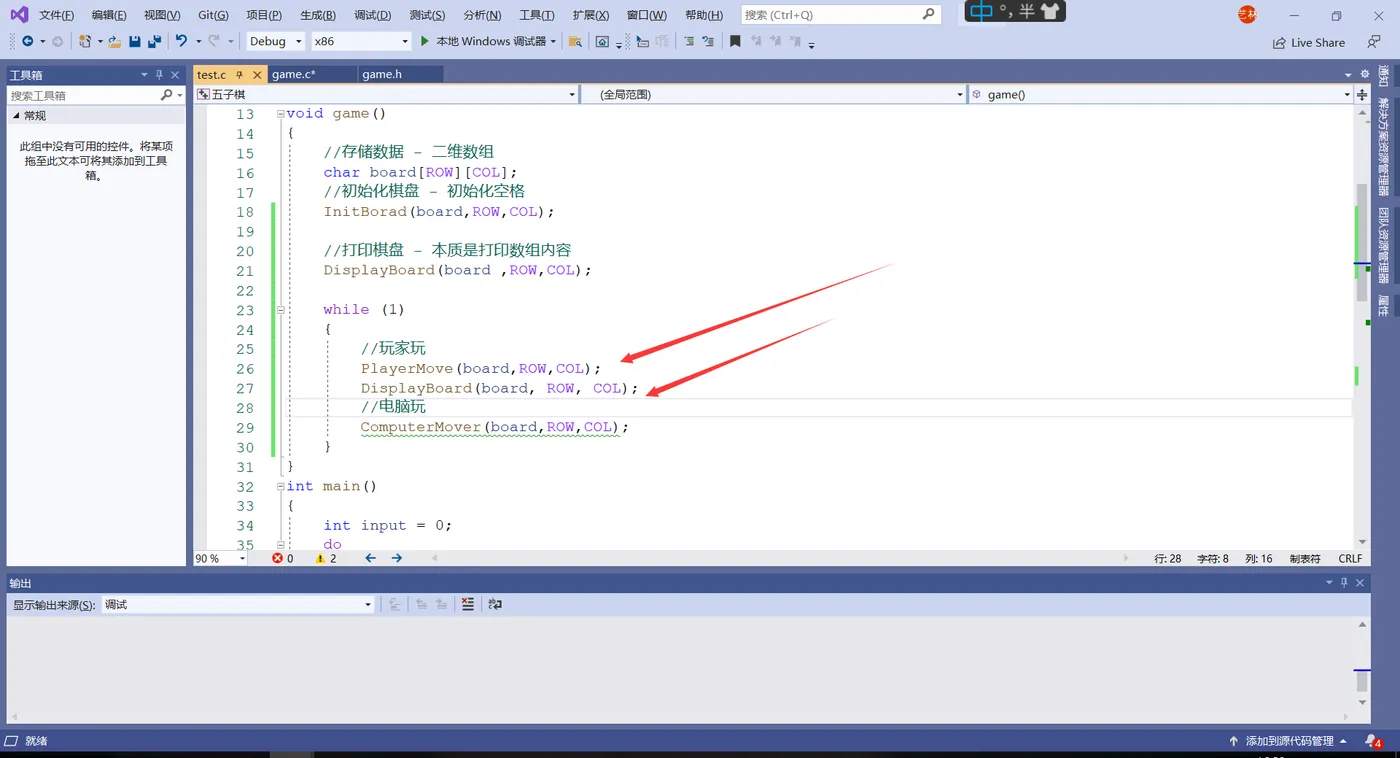Collapse the main() function at line 32

click(279, 486)
